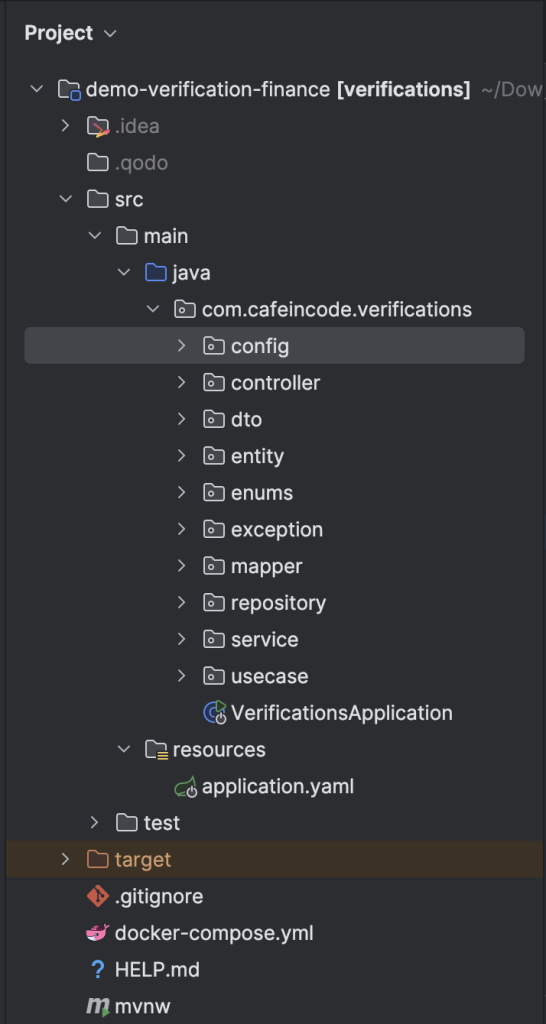This screenshot has width=546, height=1024.
Task: Select the .qodo folder
Action: tap(141, 163)
